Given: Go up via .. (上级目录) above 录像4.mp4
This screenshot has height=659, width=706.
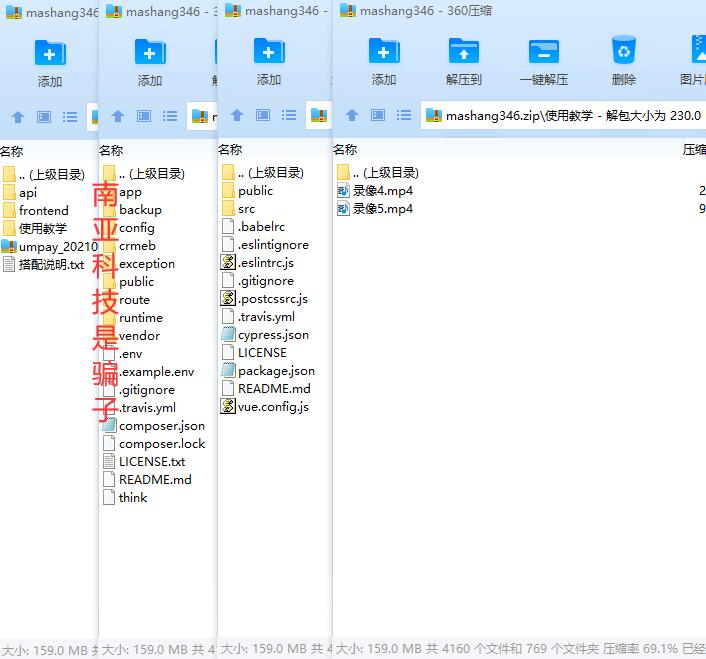Looking at the screenshot, I should tap(390, 173).
